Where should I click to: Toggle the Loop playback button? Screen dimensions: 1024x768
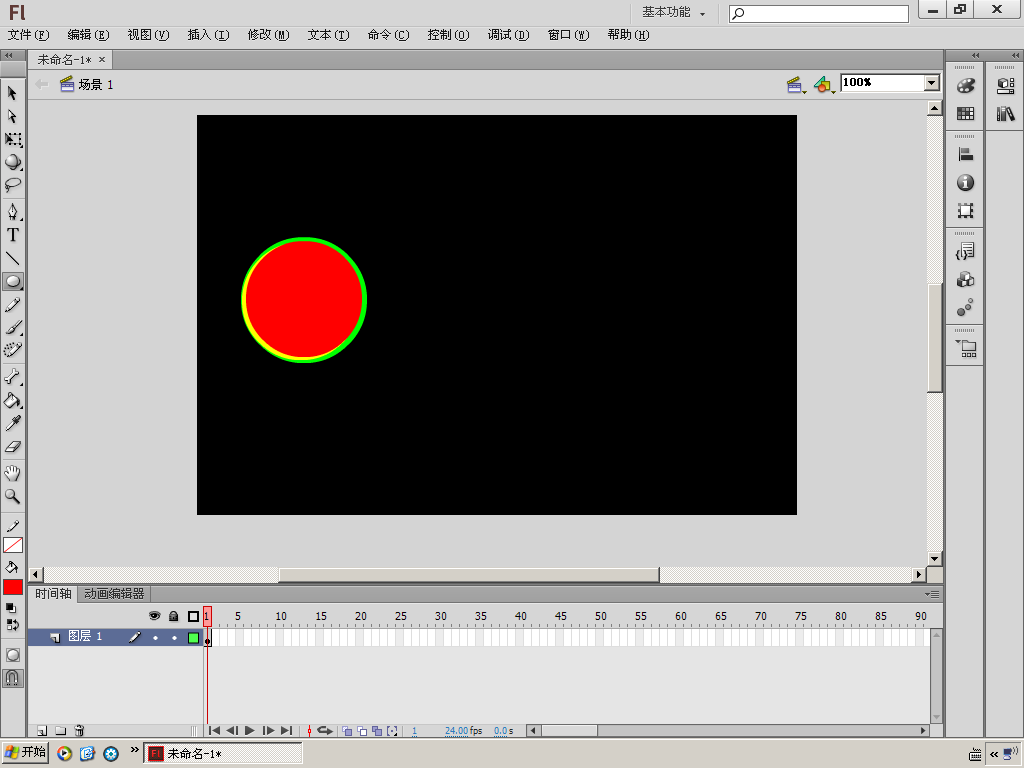pyautogui.click(x=325, y=731)
